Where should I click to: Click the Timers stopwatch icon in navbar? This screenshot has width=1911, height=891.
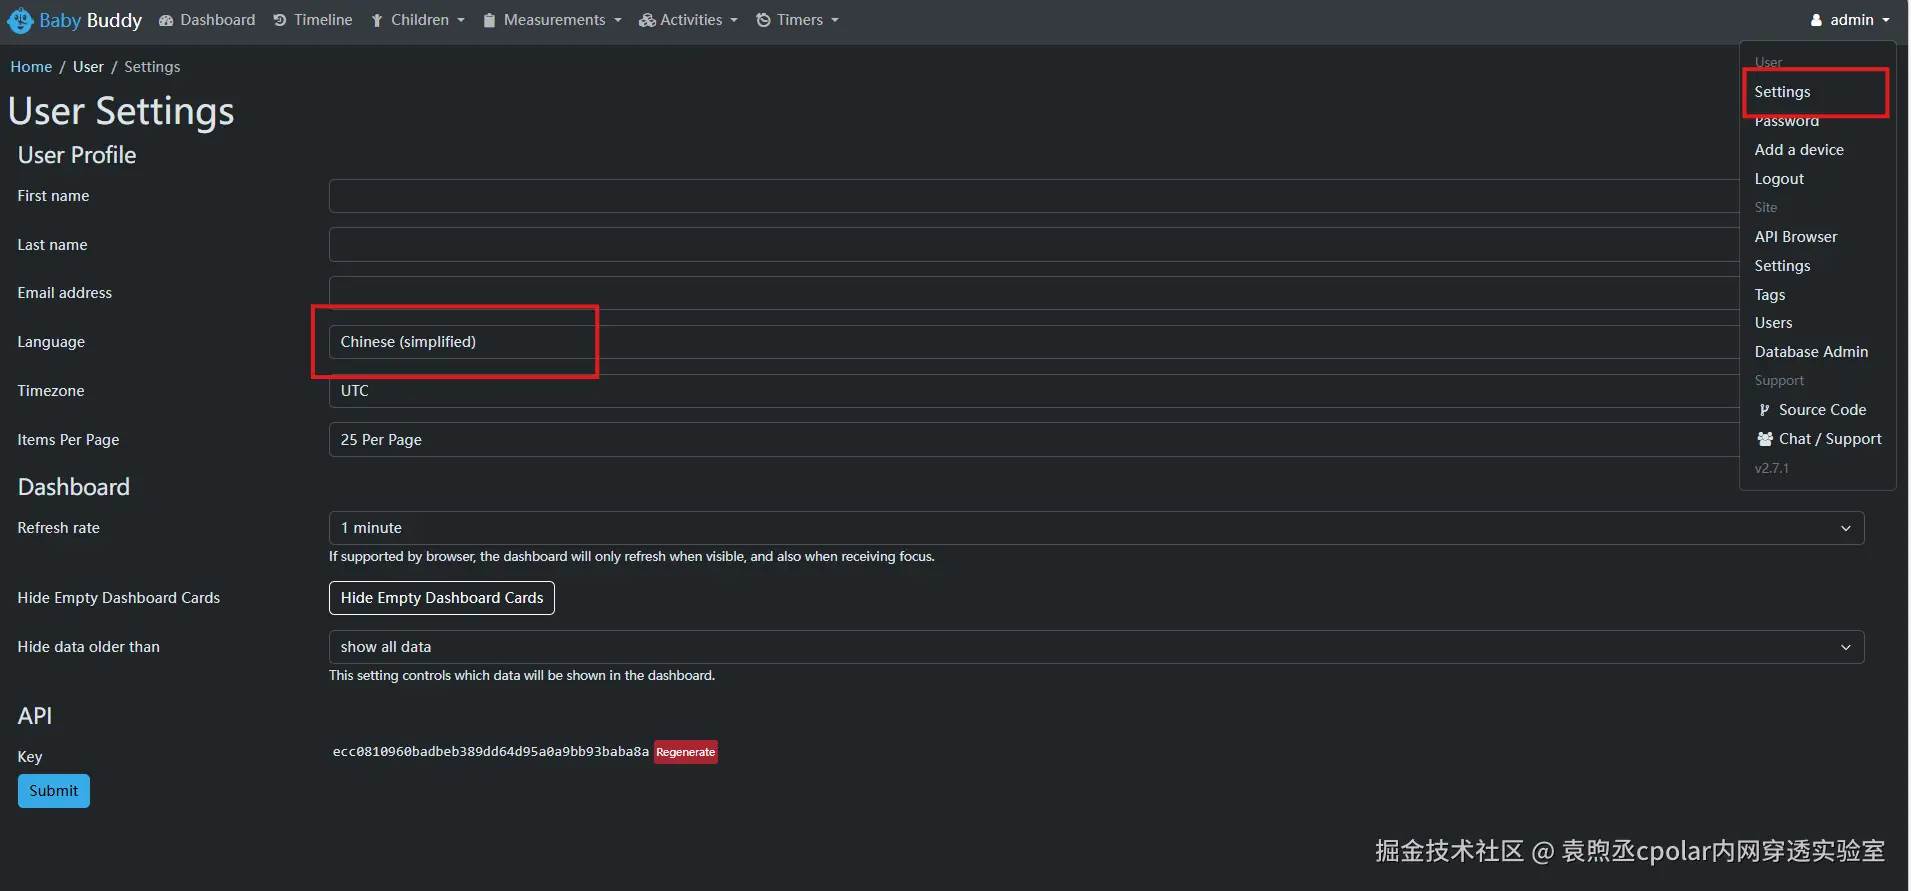point(763,20)
